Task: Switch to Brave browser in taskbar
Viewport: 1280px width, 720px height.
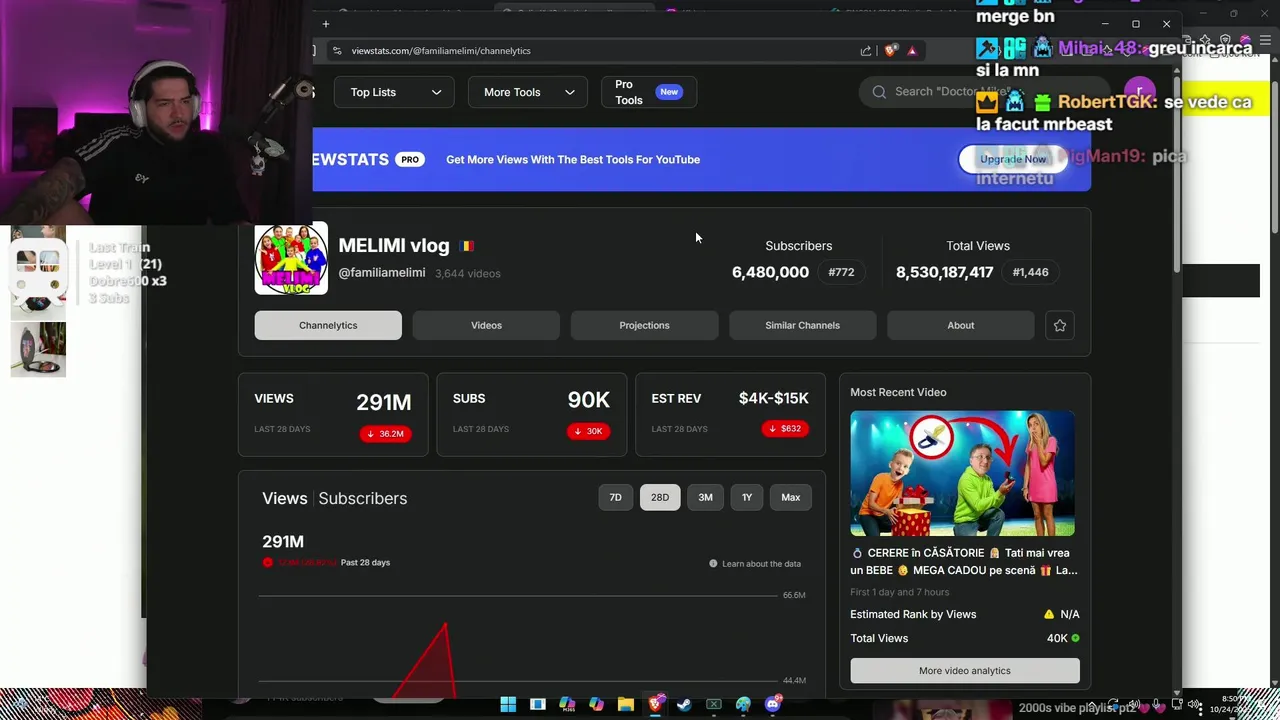Action: (655, 705)
